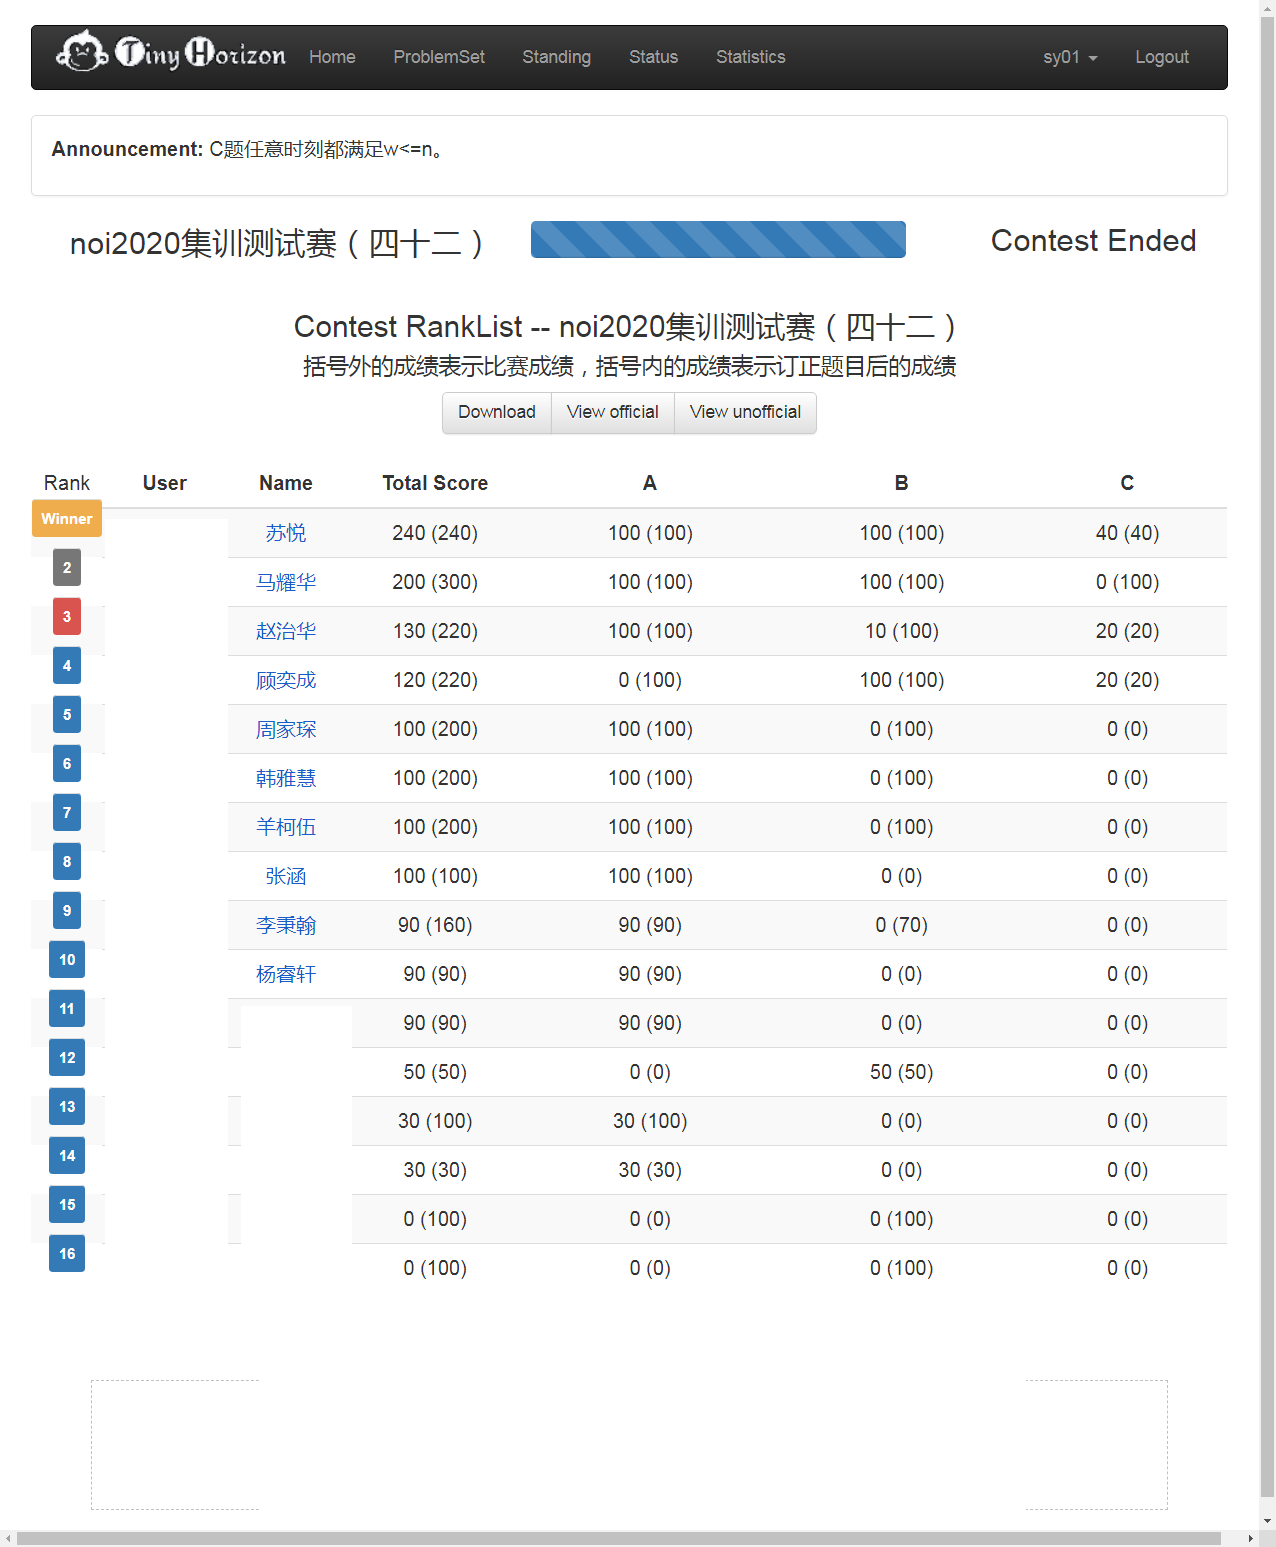Viewport: 1276px width, 1547px height.
Task: Click the Logout option
Action: [x=1161, y=57]
